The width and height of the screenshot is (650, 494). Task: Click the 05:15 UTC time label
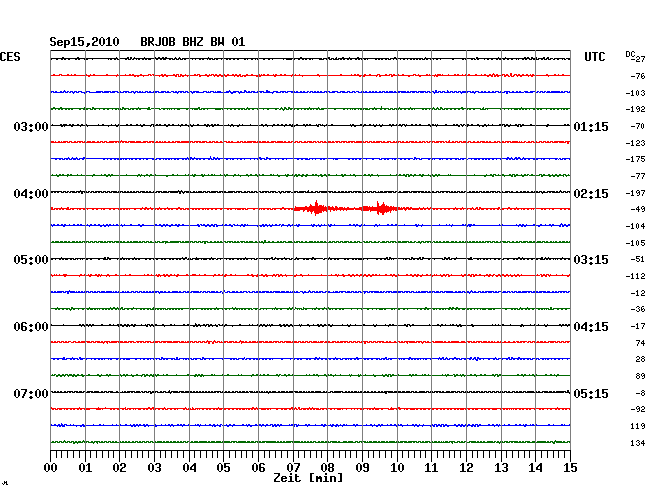(591, 393)
